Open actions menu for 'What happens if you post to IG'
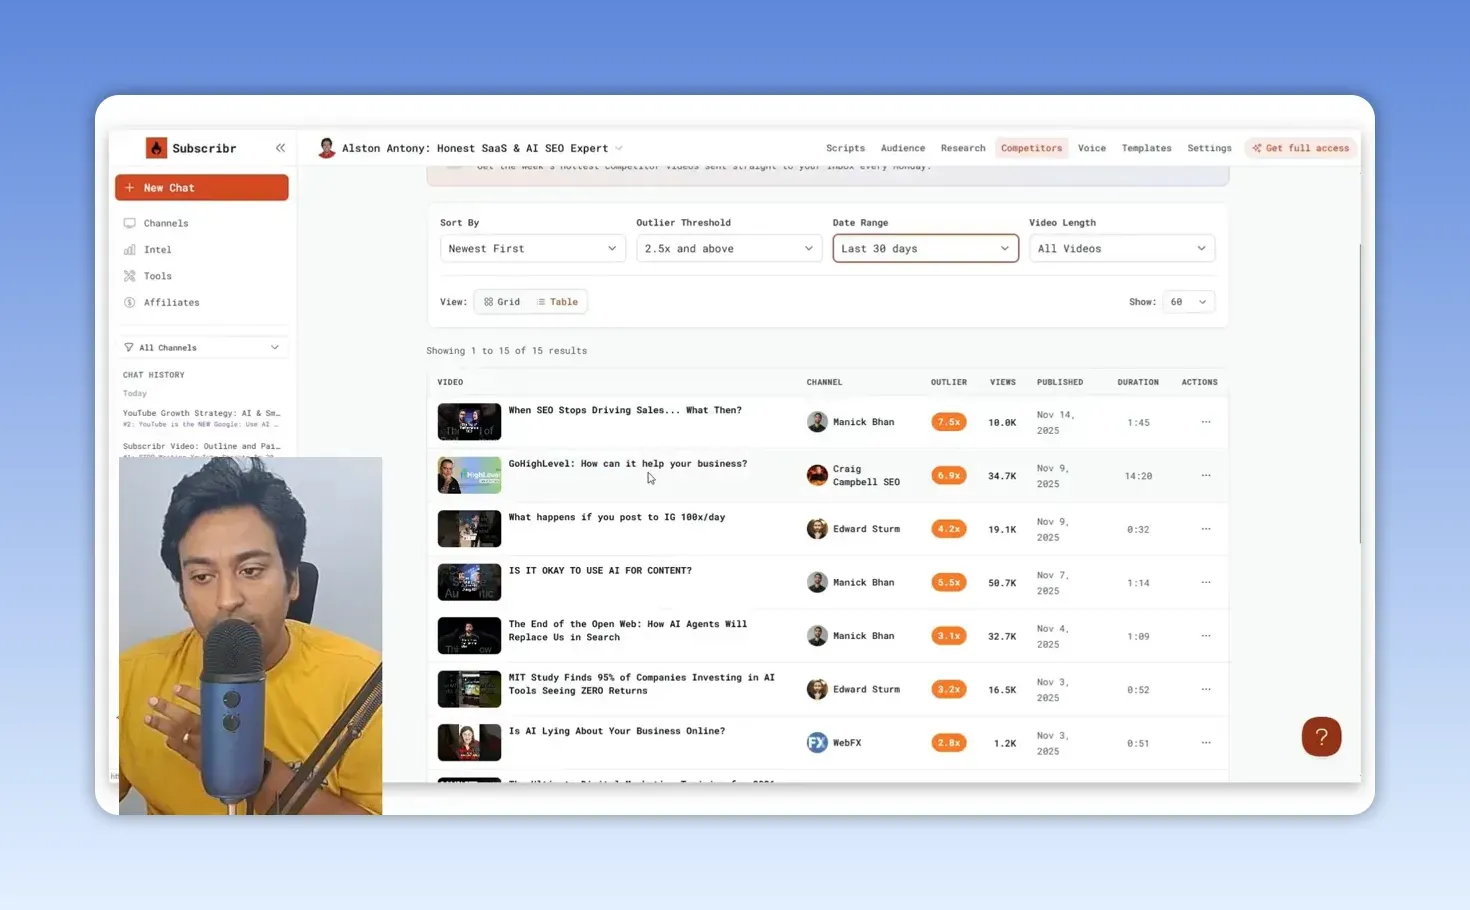This screenshot has width=1470, height=910. [1206, 529]
